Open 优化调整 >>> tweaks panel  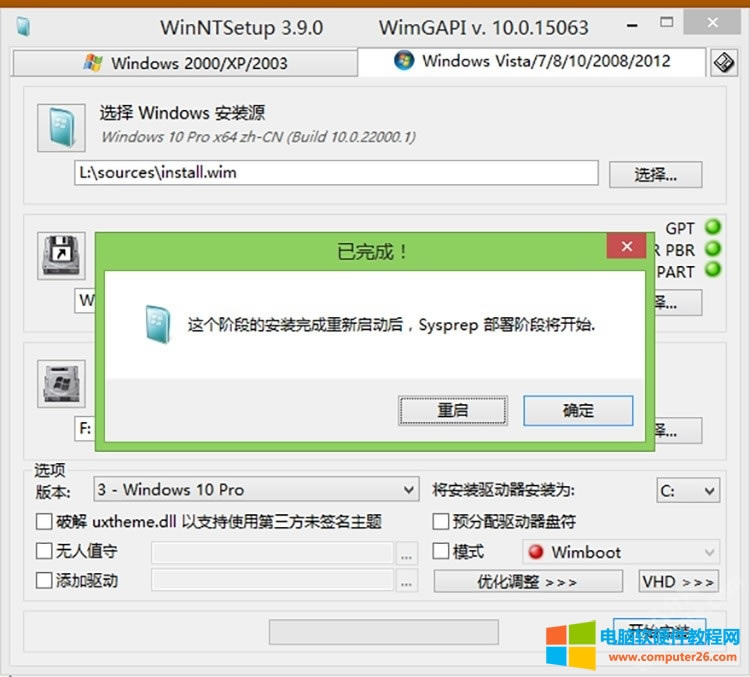tap(528, 581)
